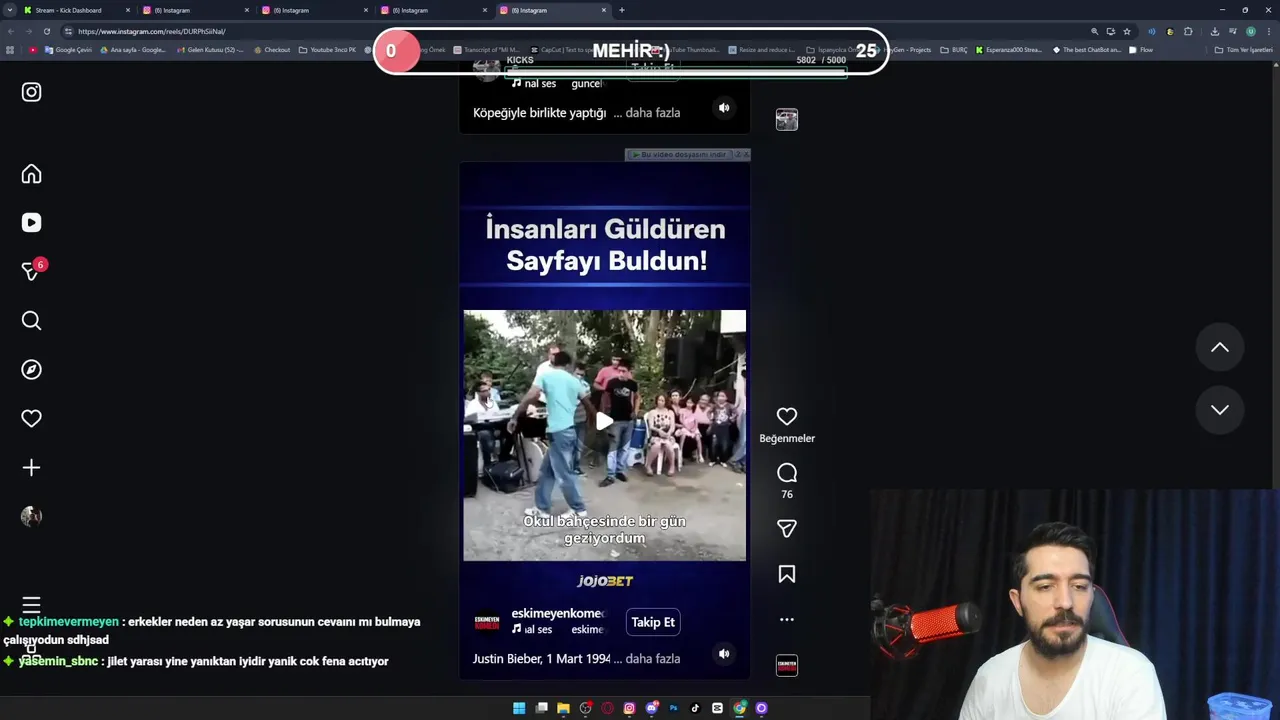Save reel with bookmark icon
This screenshot has width=1280, height=720.
pos(787,574)
